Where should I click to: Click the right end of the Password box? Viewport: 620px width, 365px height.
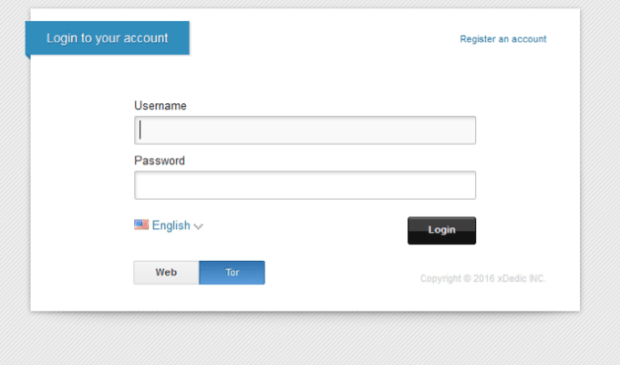pos(469,185)
